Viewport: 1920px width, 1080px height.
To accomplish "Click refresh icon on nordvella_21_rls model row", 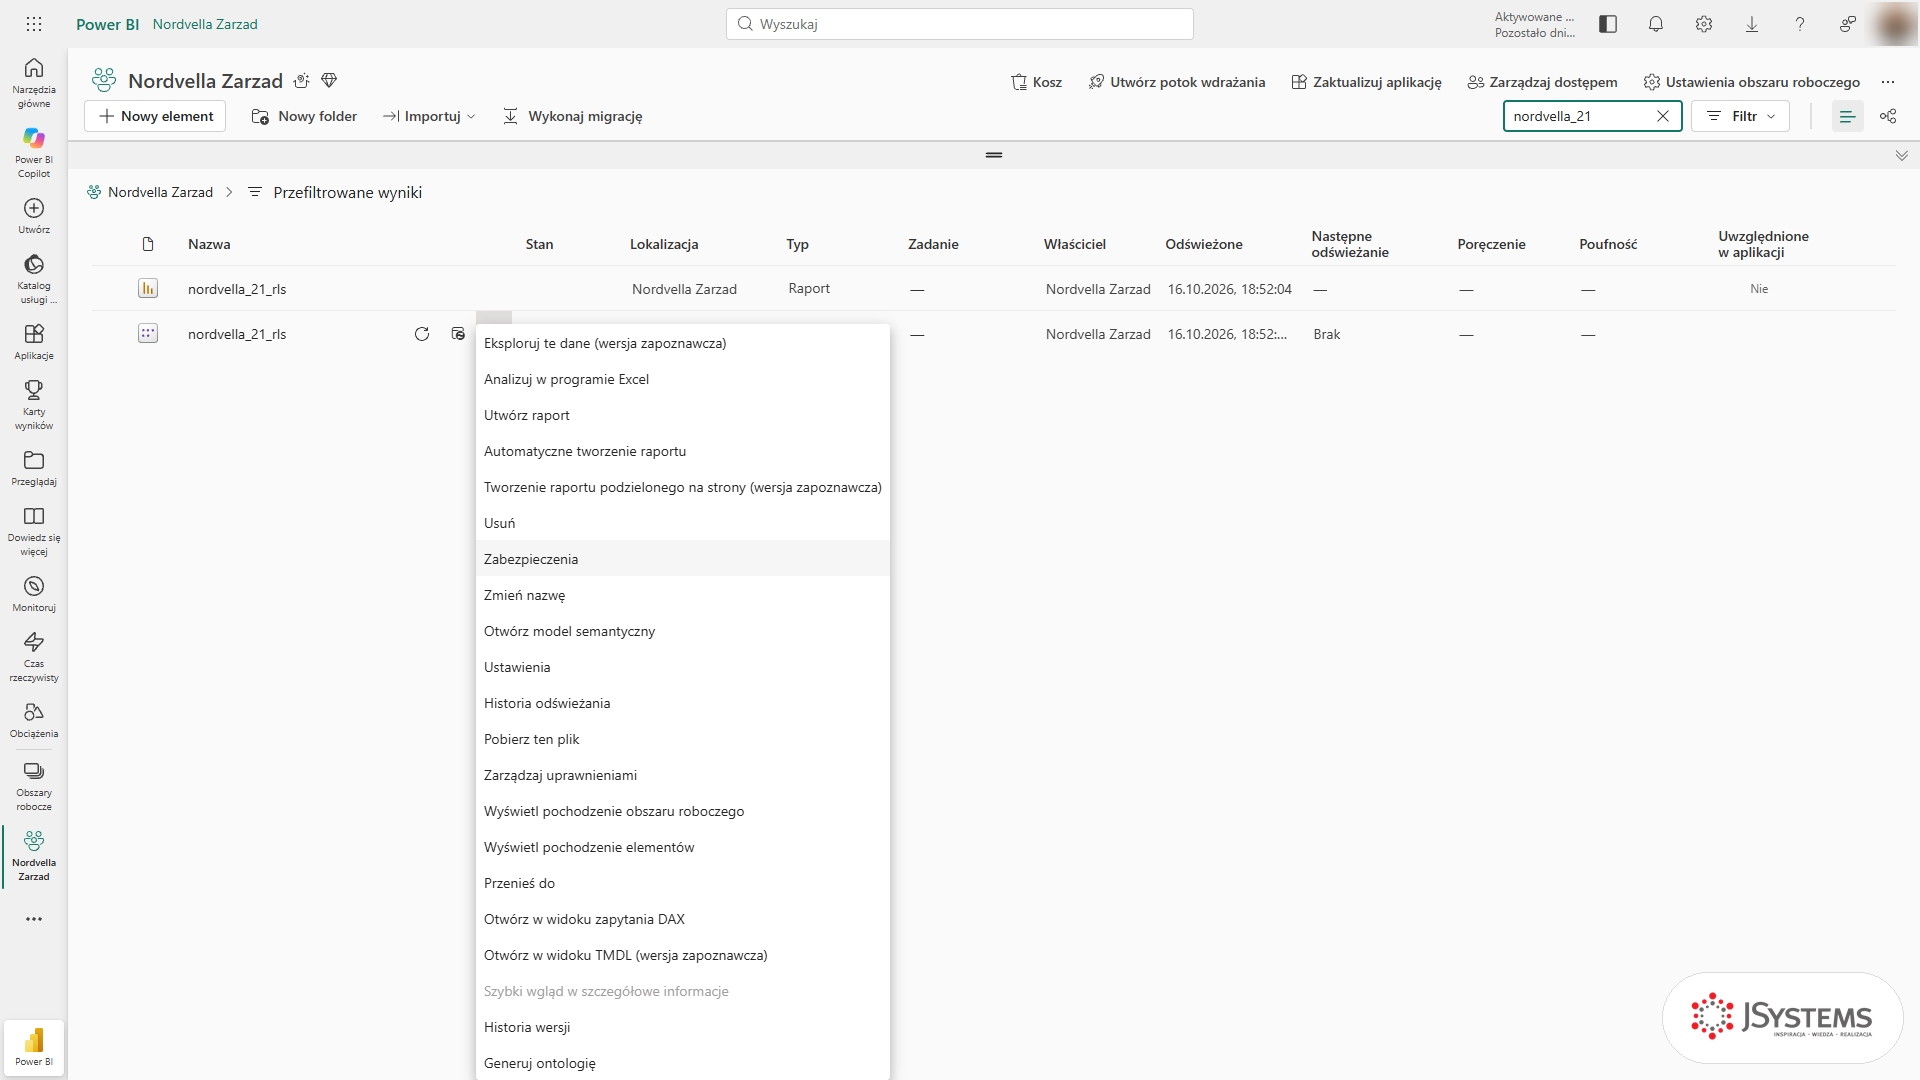I will [422, 334].
